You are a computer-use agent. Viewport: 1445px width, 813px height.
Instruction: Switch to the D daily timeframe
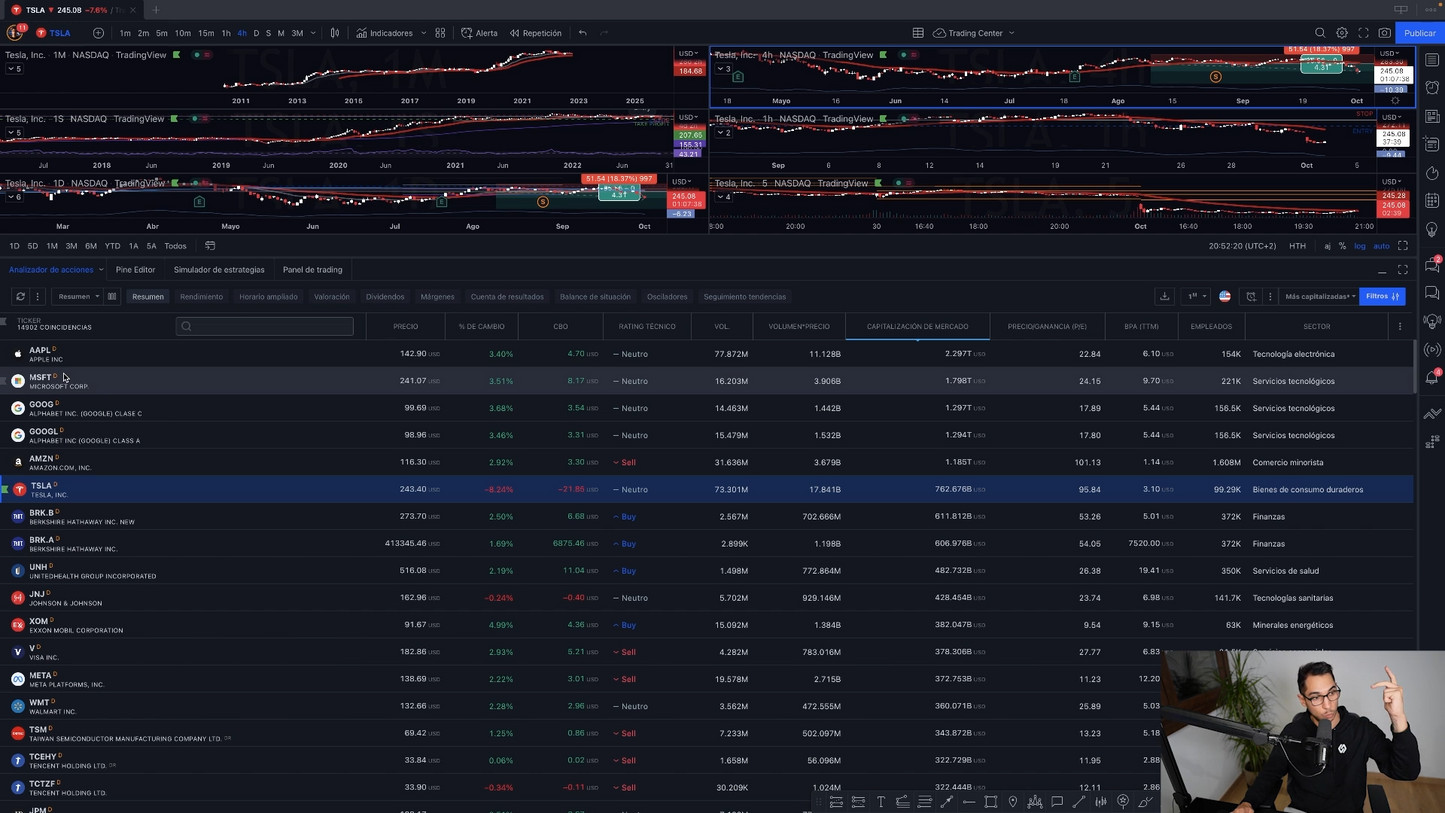click(x=256, y=33)
